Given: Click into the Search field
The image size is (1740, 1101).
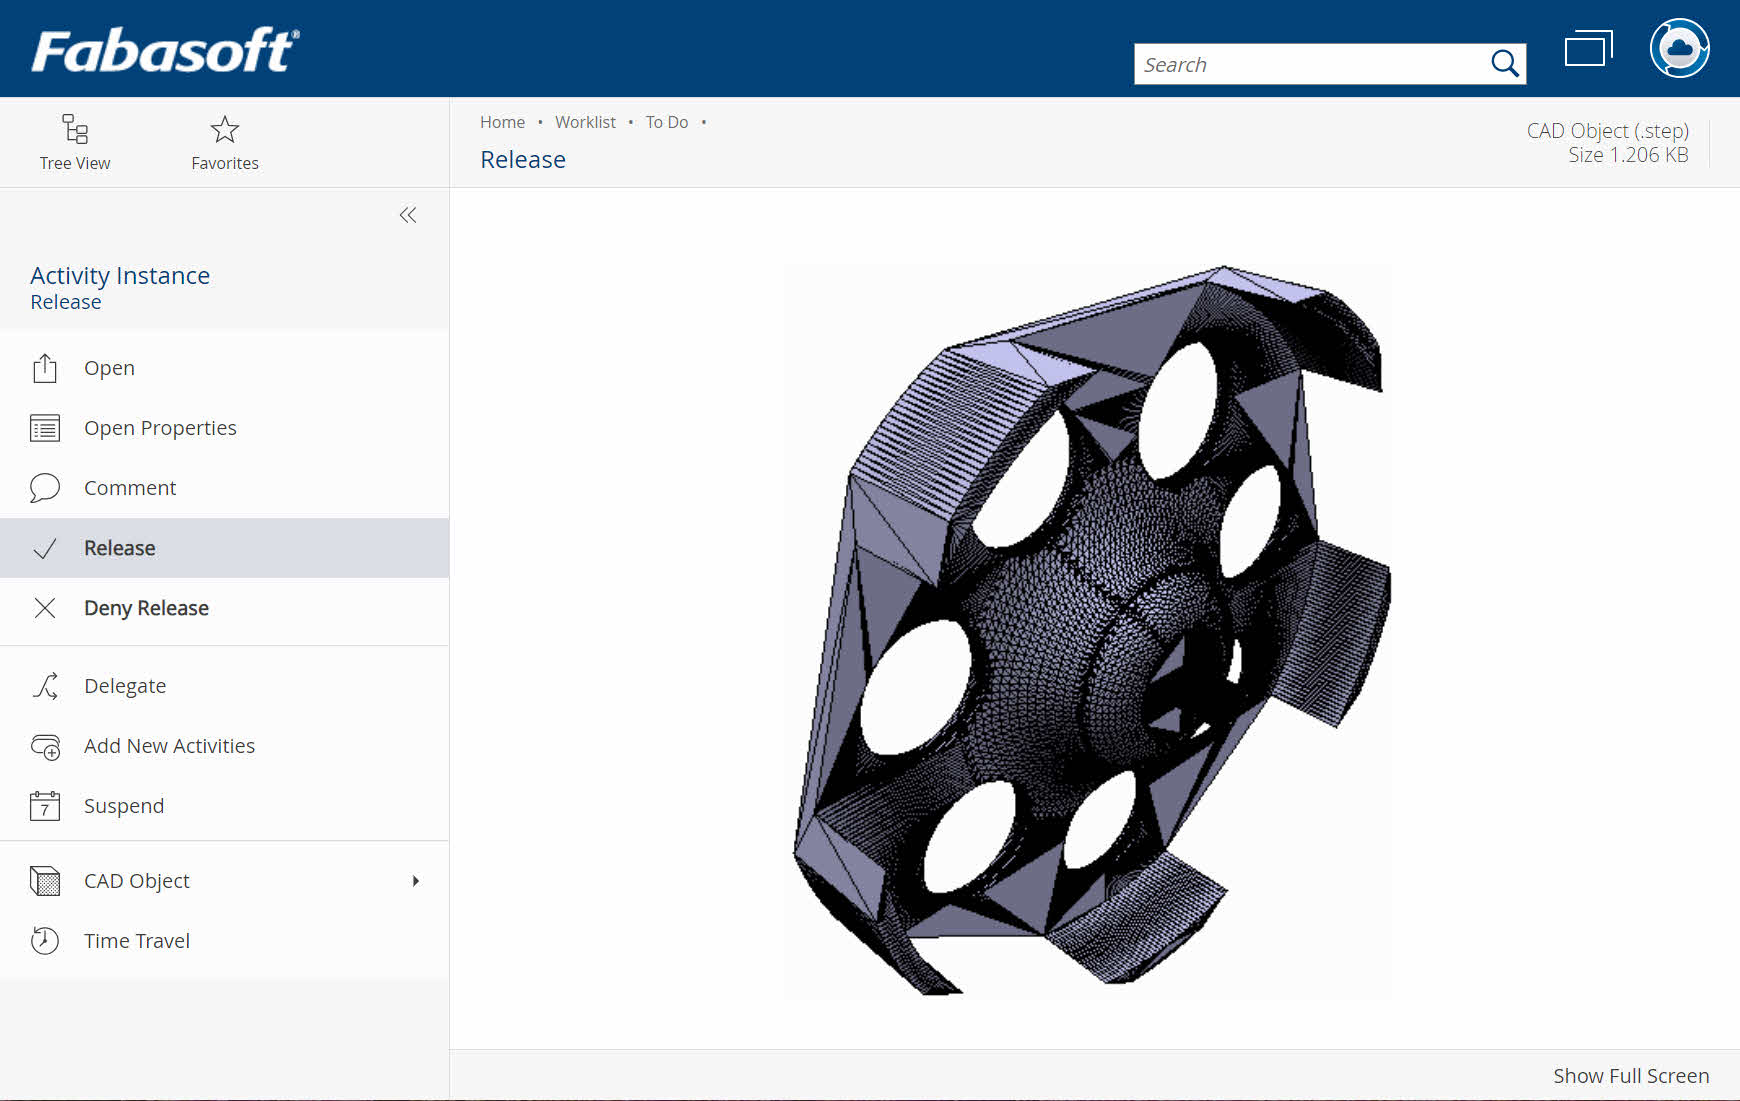Looking at the screenshot, I should point(1300,63).
